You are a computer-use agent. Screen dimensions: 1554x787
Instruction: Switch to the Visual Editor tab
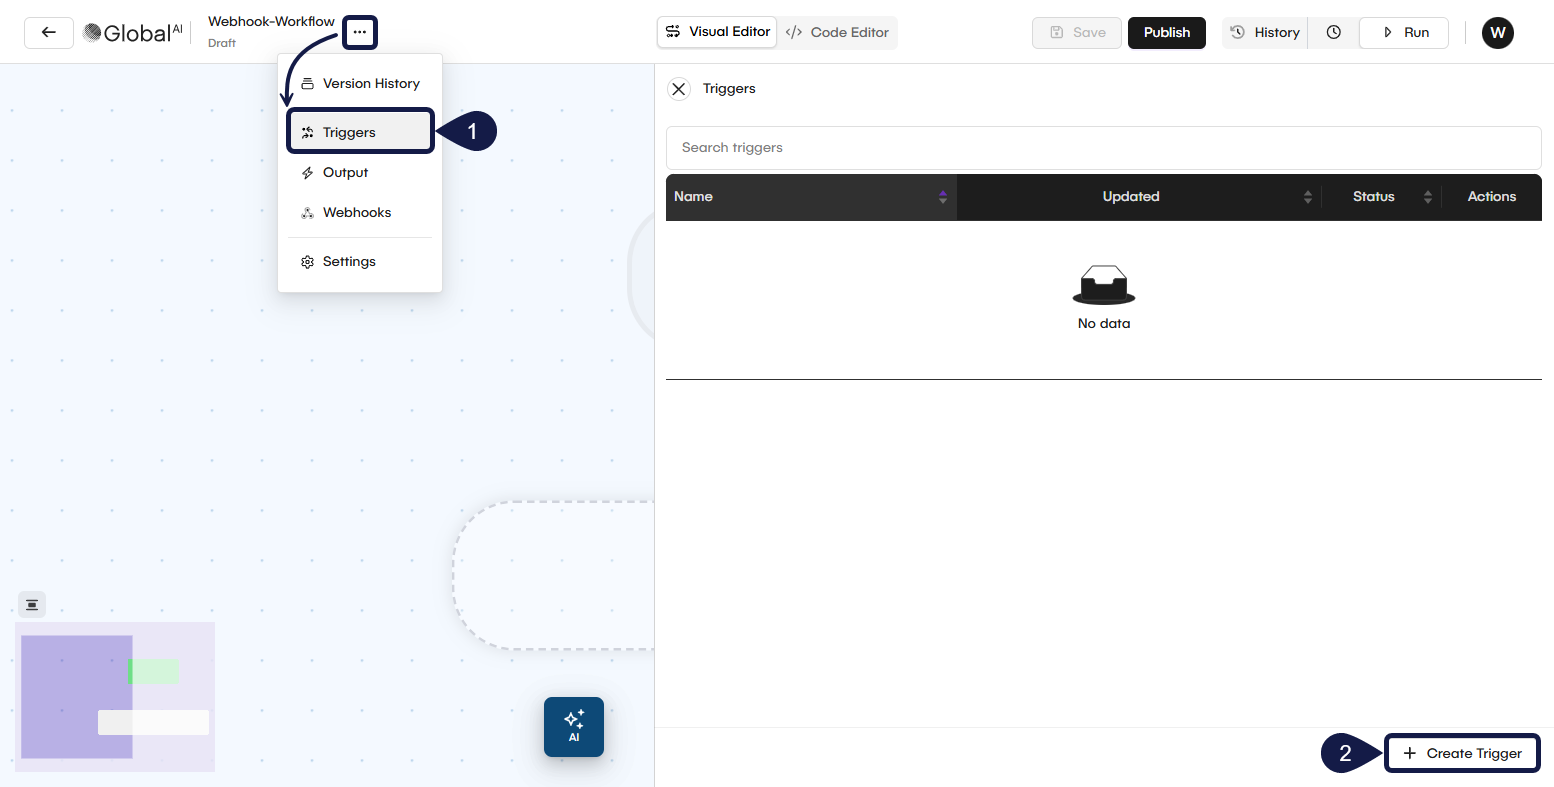[x=717, y=32]
